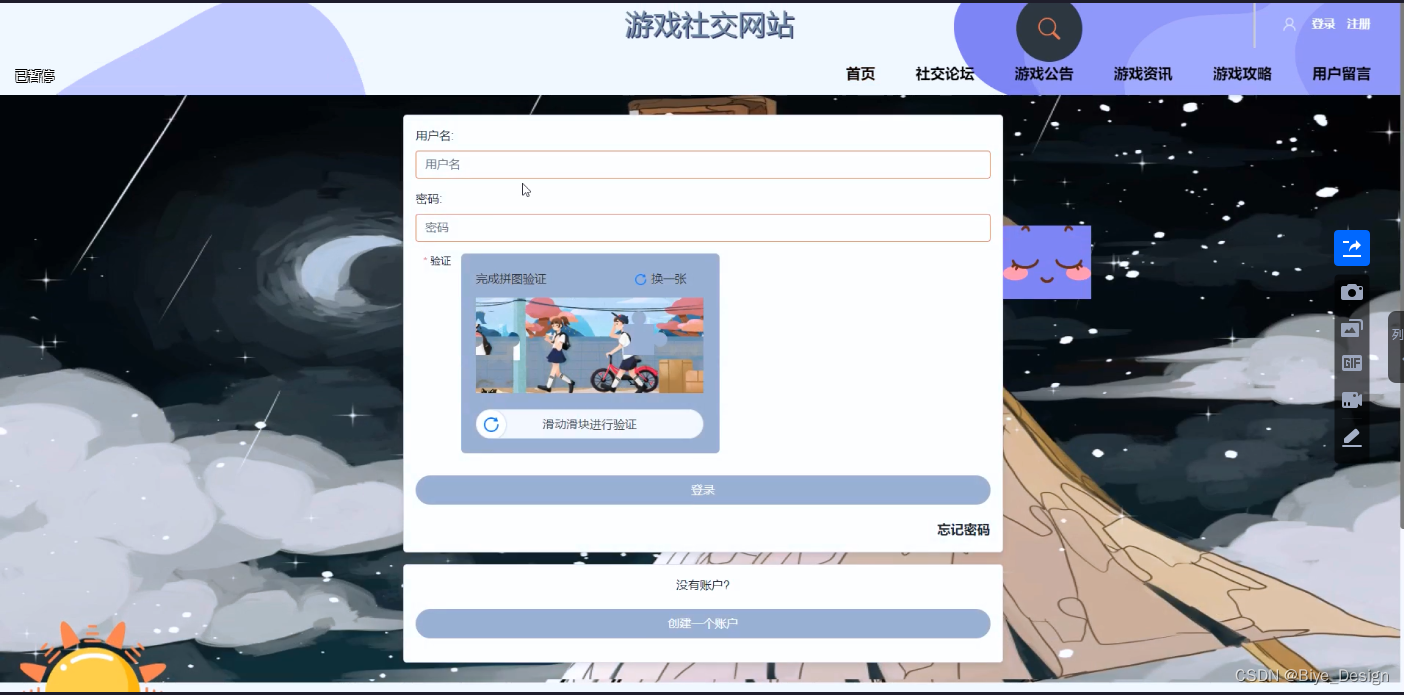Click the 没有账户? text
Viewport: 1404px width, 695px height.
click(703, 585)
